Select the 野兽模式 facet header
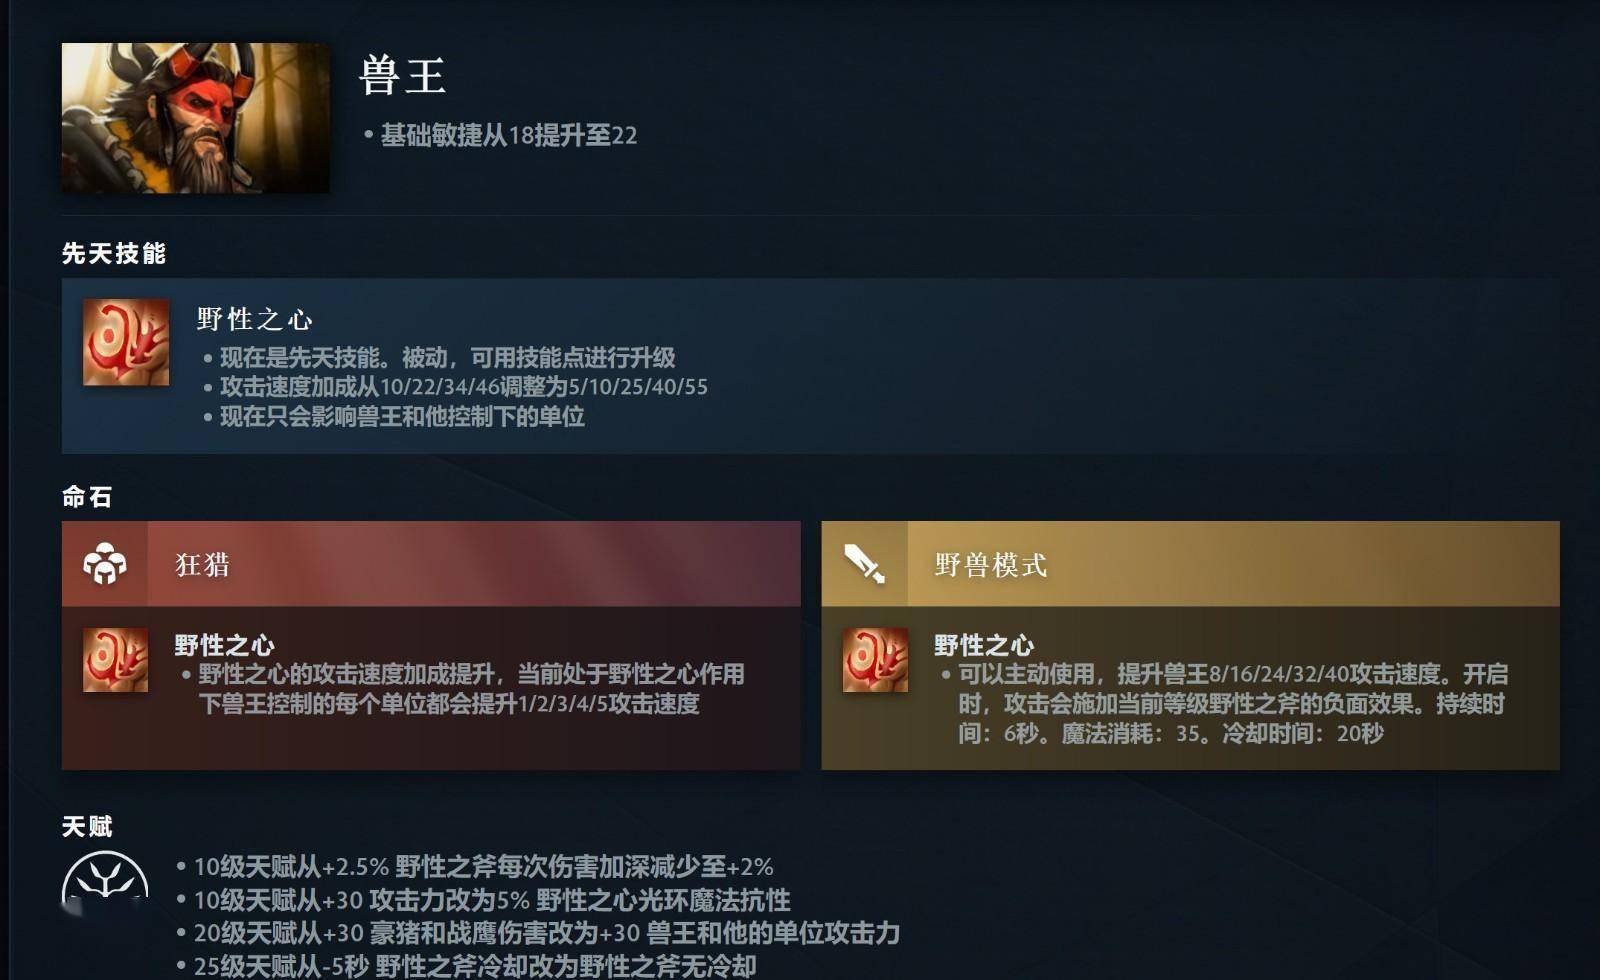Viewport: 1600px width, 980px height. coord(1190,564)
